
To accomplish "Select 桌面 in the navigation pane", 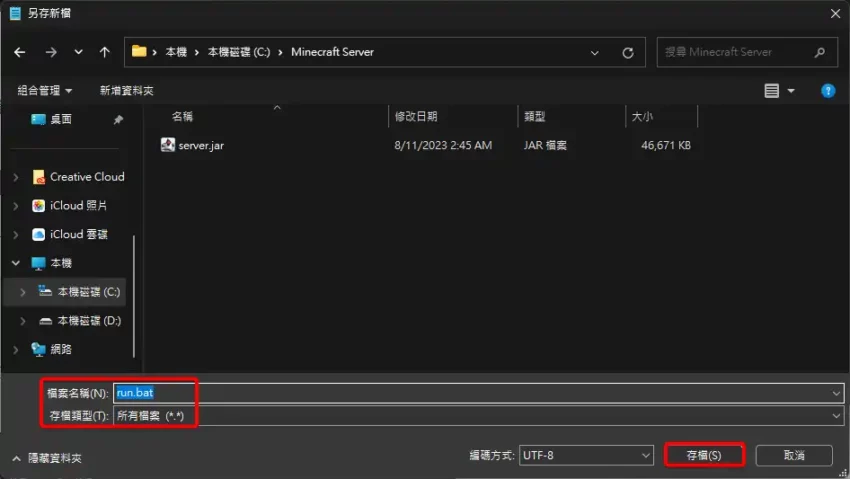I will (61, 119).
